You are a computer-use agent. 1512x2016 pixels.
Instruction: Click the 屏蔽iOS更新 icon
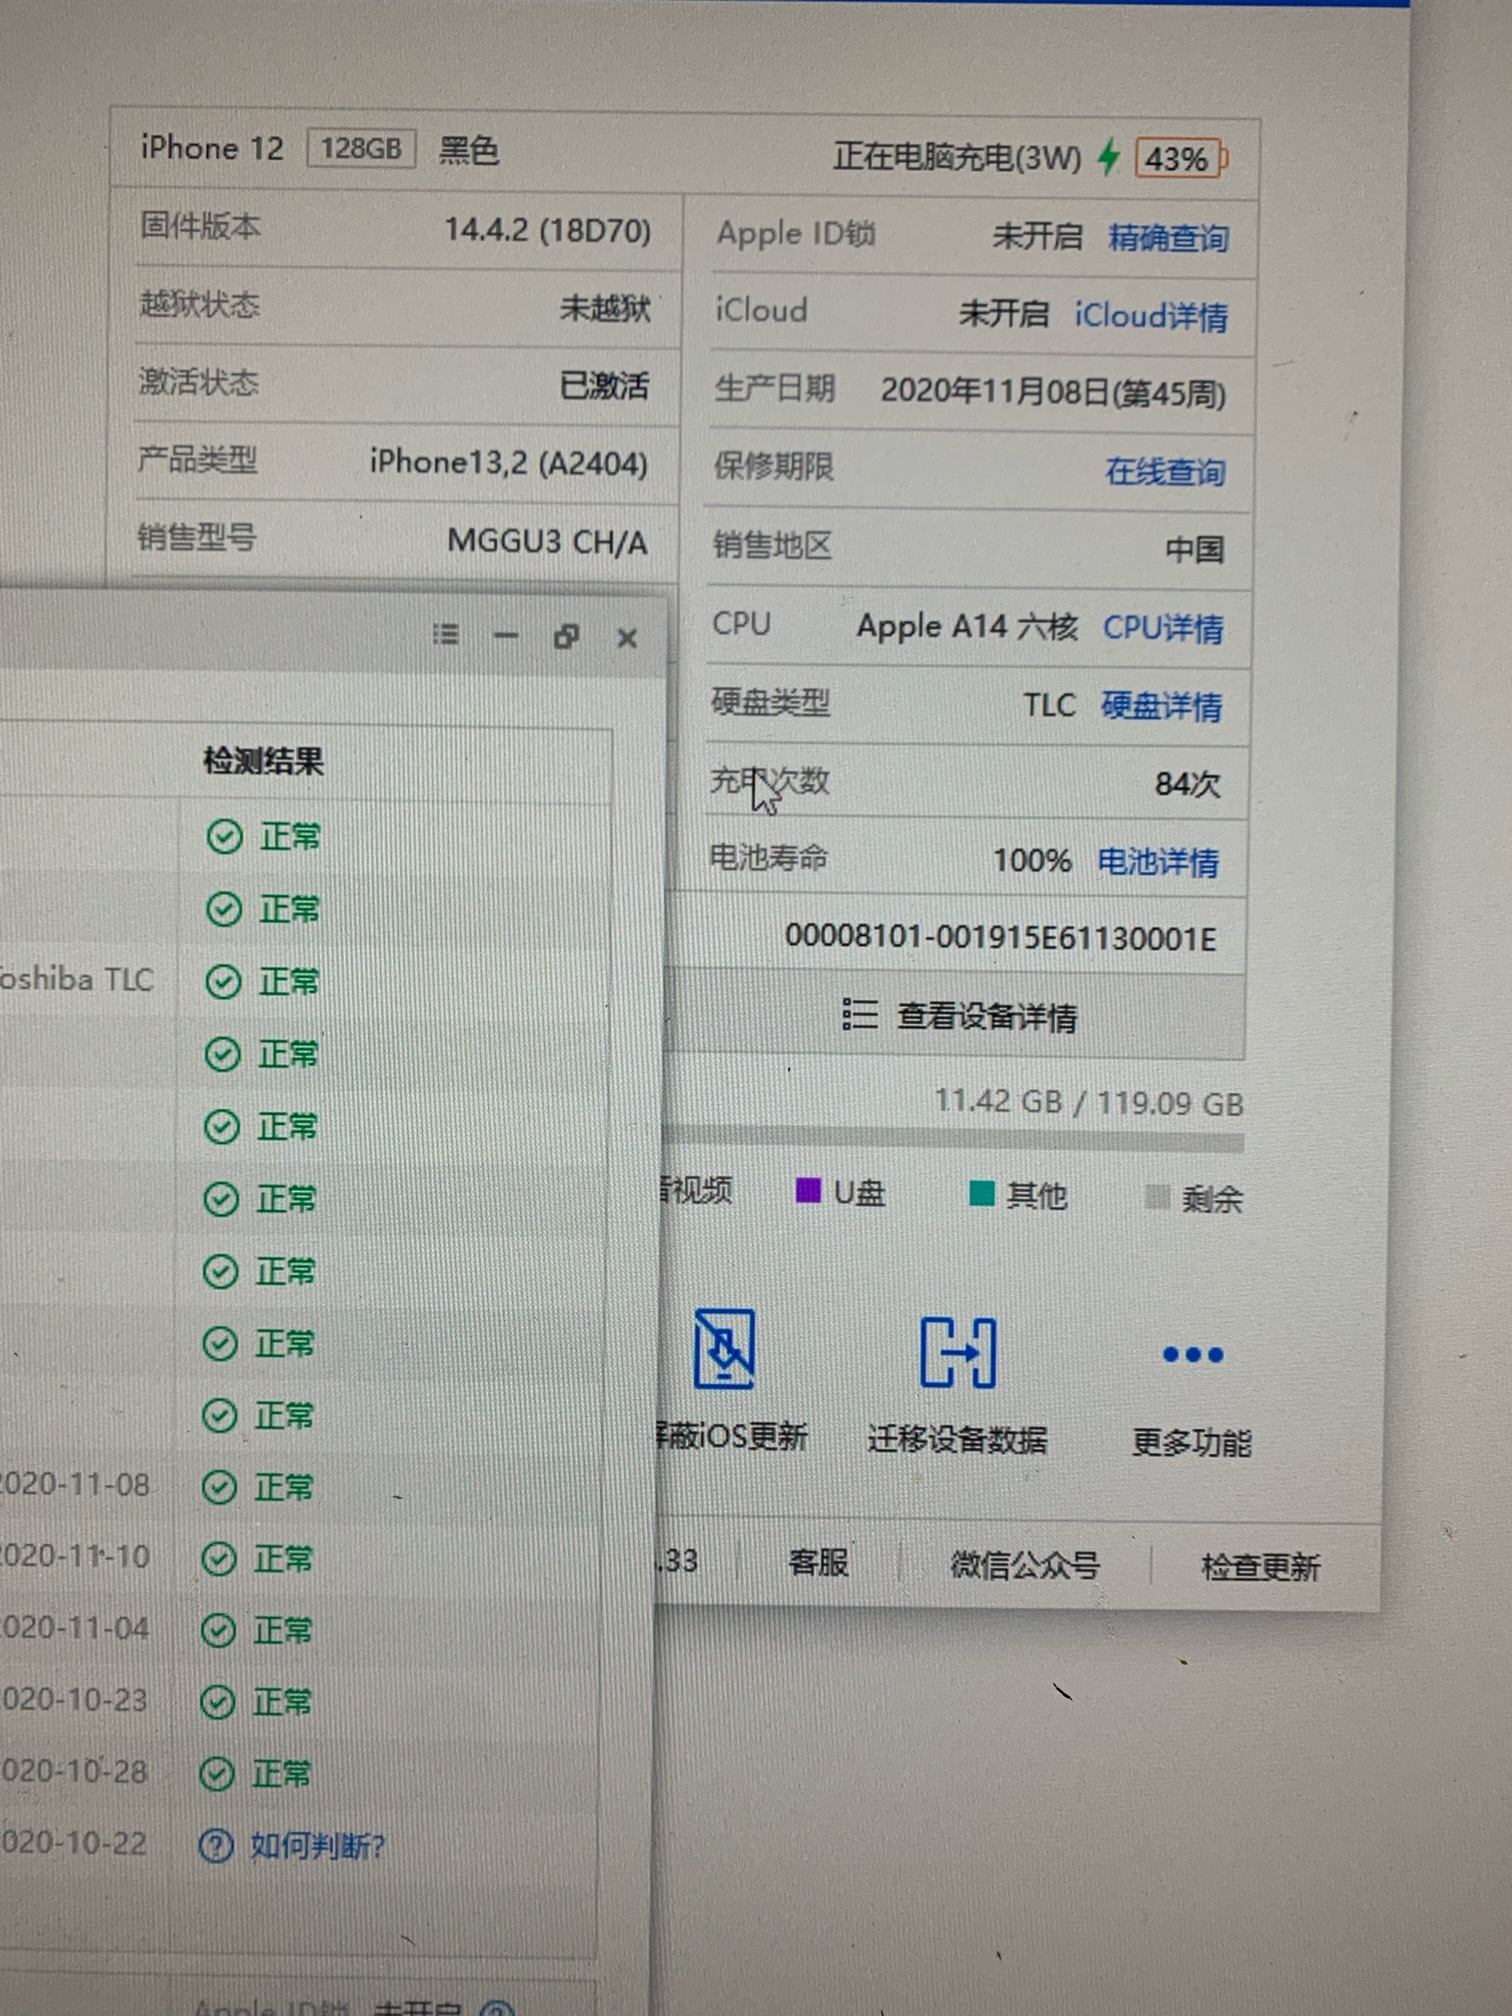(x=724, y=1348)
